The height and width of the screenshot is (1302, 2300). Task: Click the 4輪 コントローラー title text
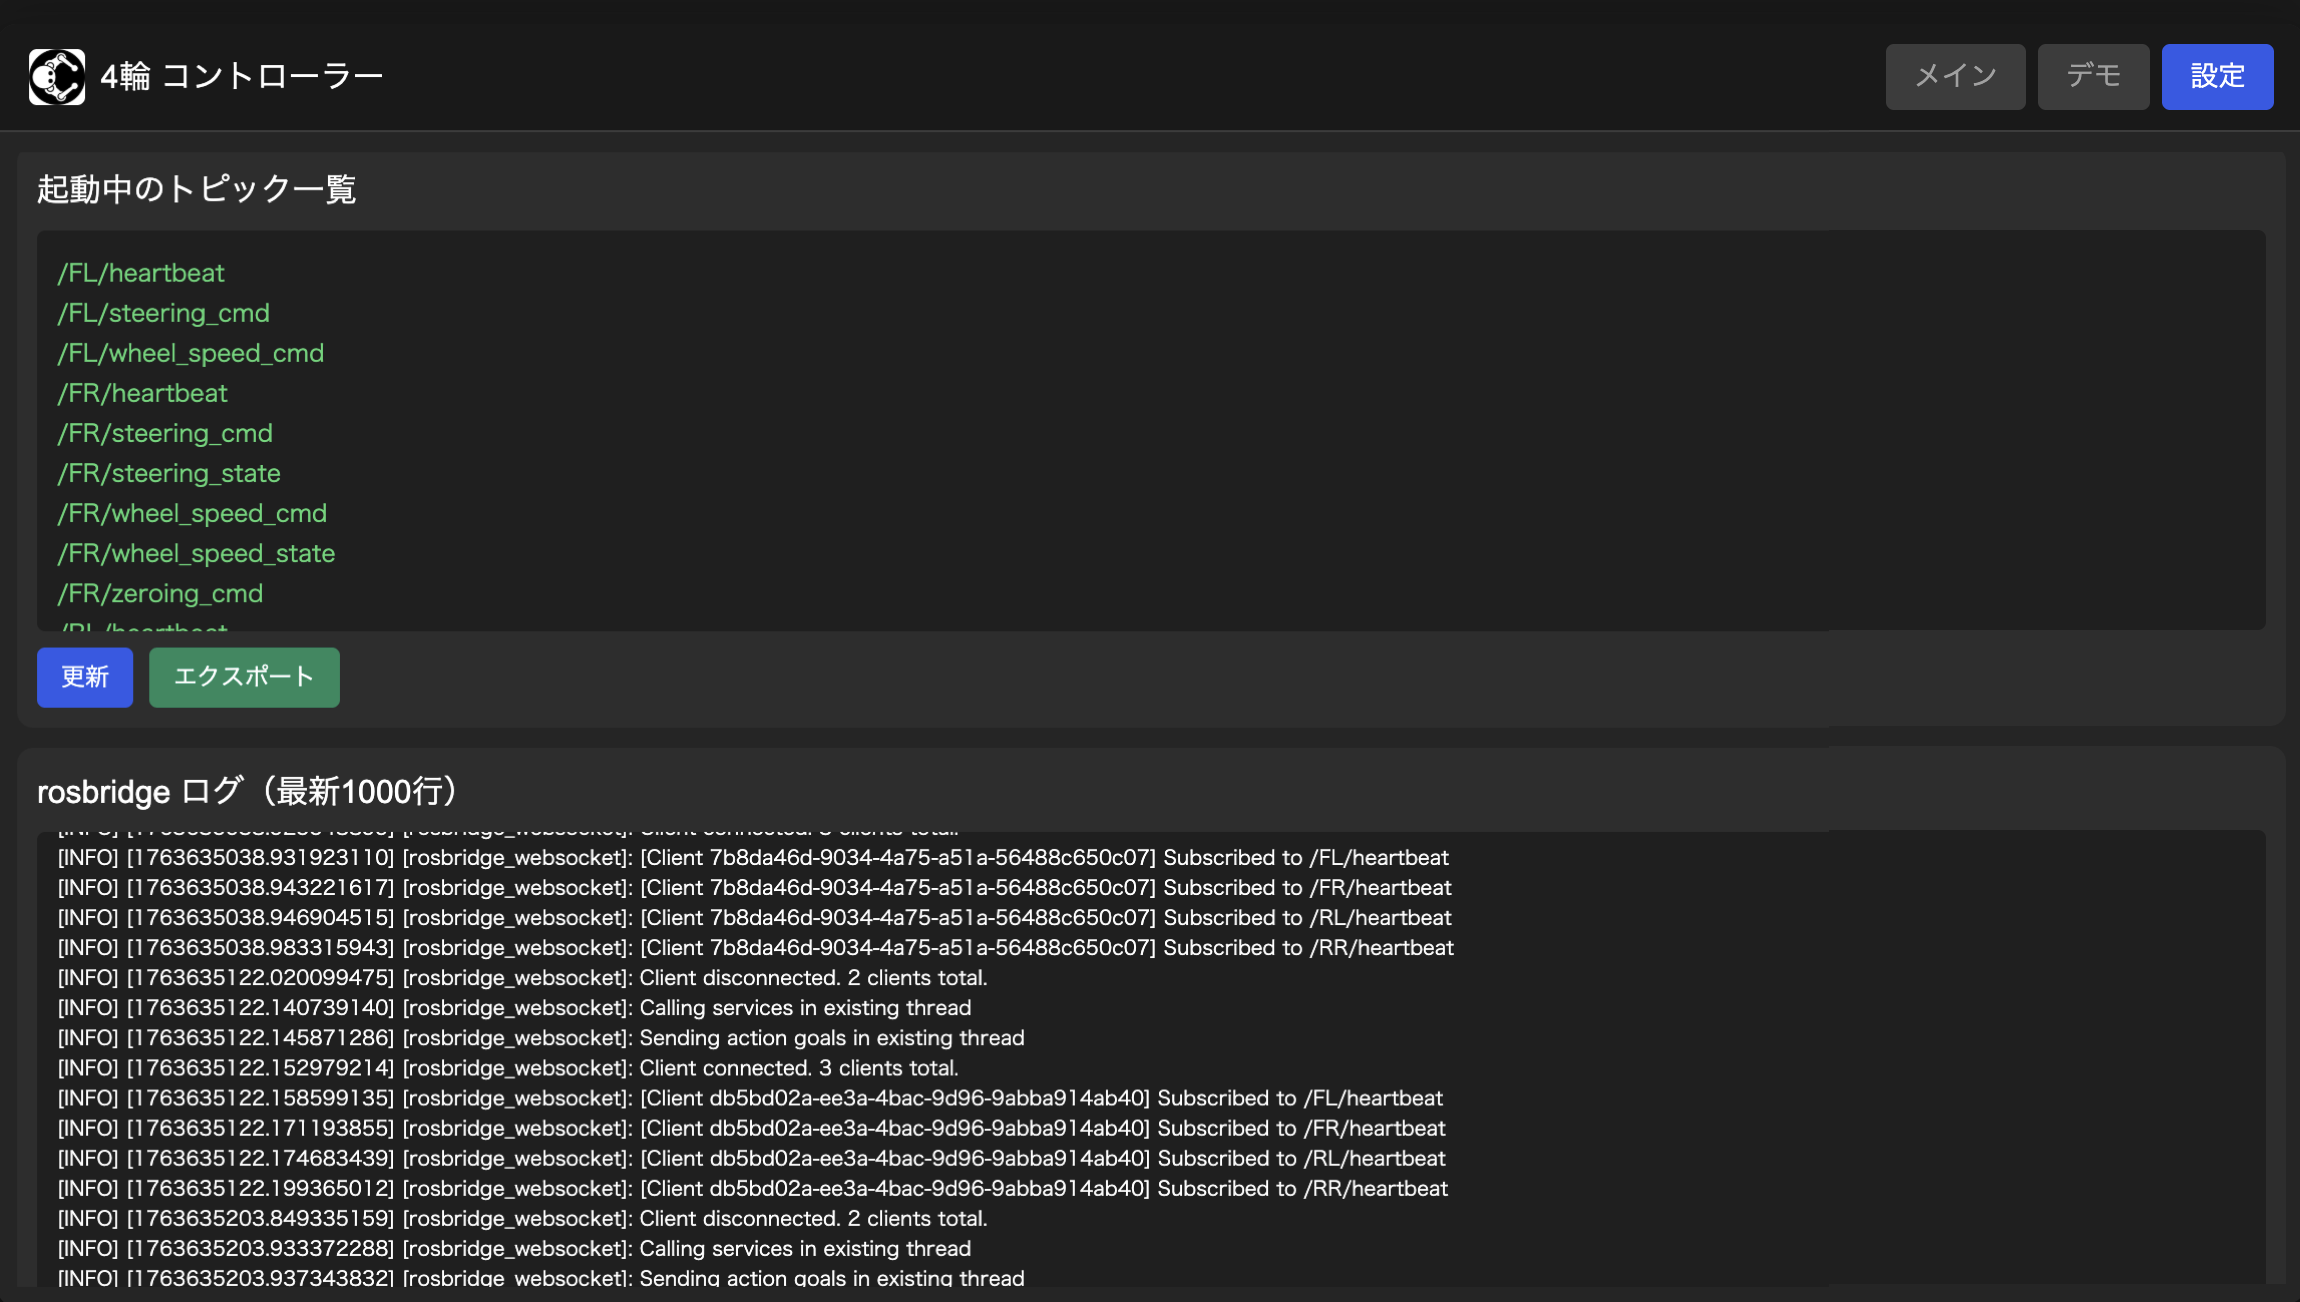[x=242, y=77]
